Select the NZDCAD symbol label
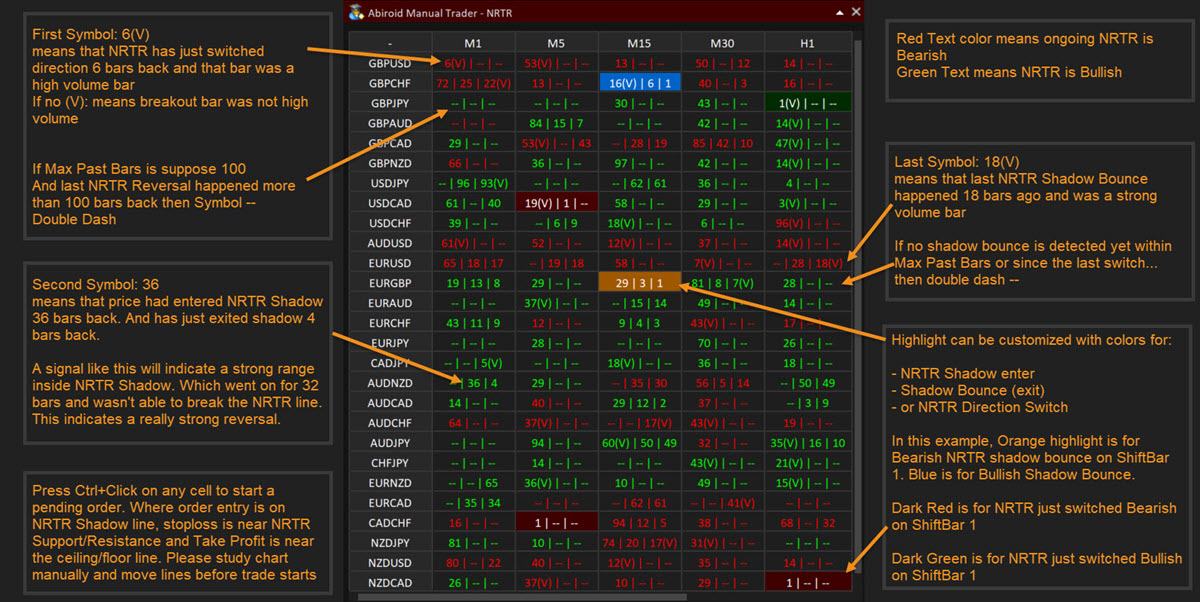The width and height of the screenshot is (1200, 602). [390, 583]
